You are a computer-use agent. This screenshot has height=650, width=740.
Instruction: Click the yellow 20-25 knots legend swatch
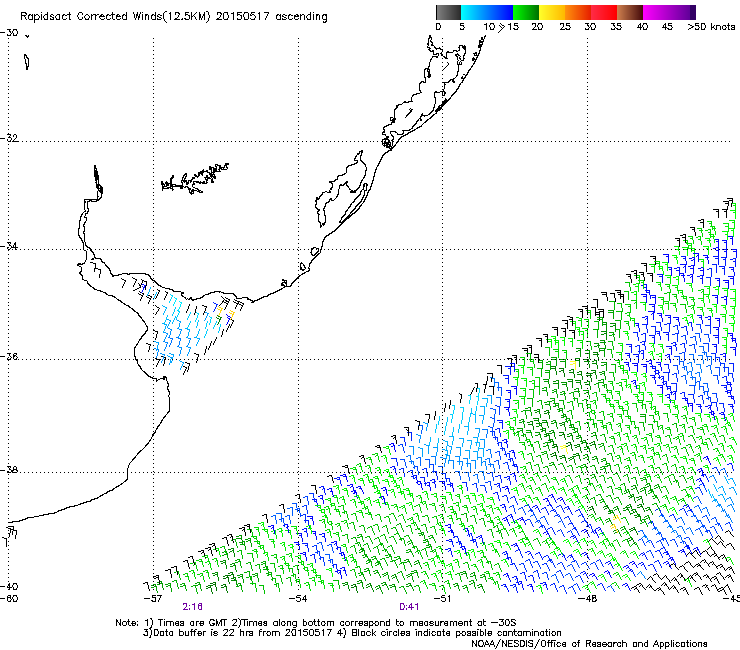point(552,12)
